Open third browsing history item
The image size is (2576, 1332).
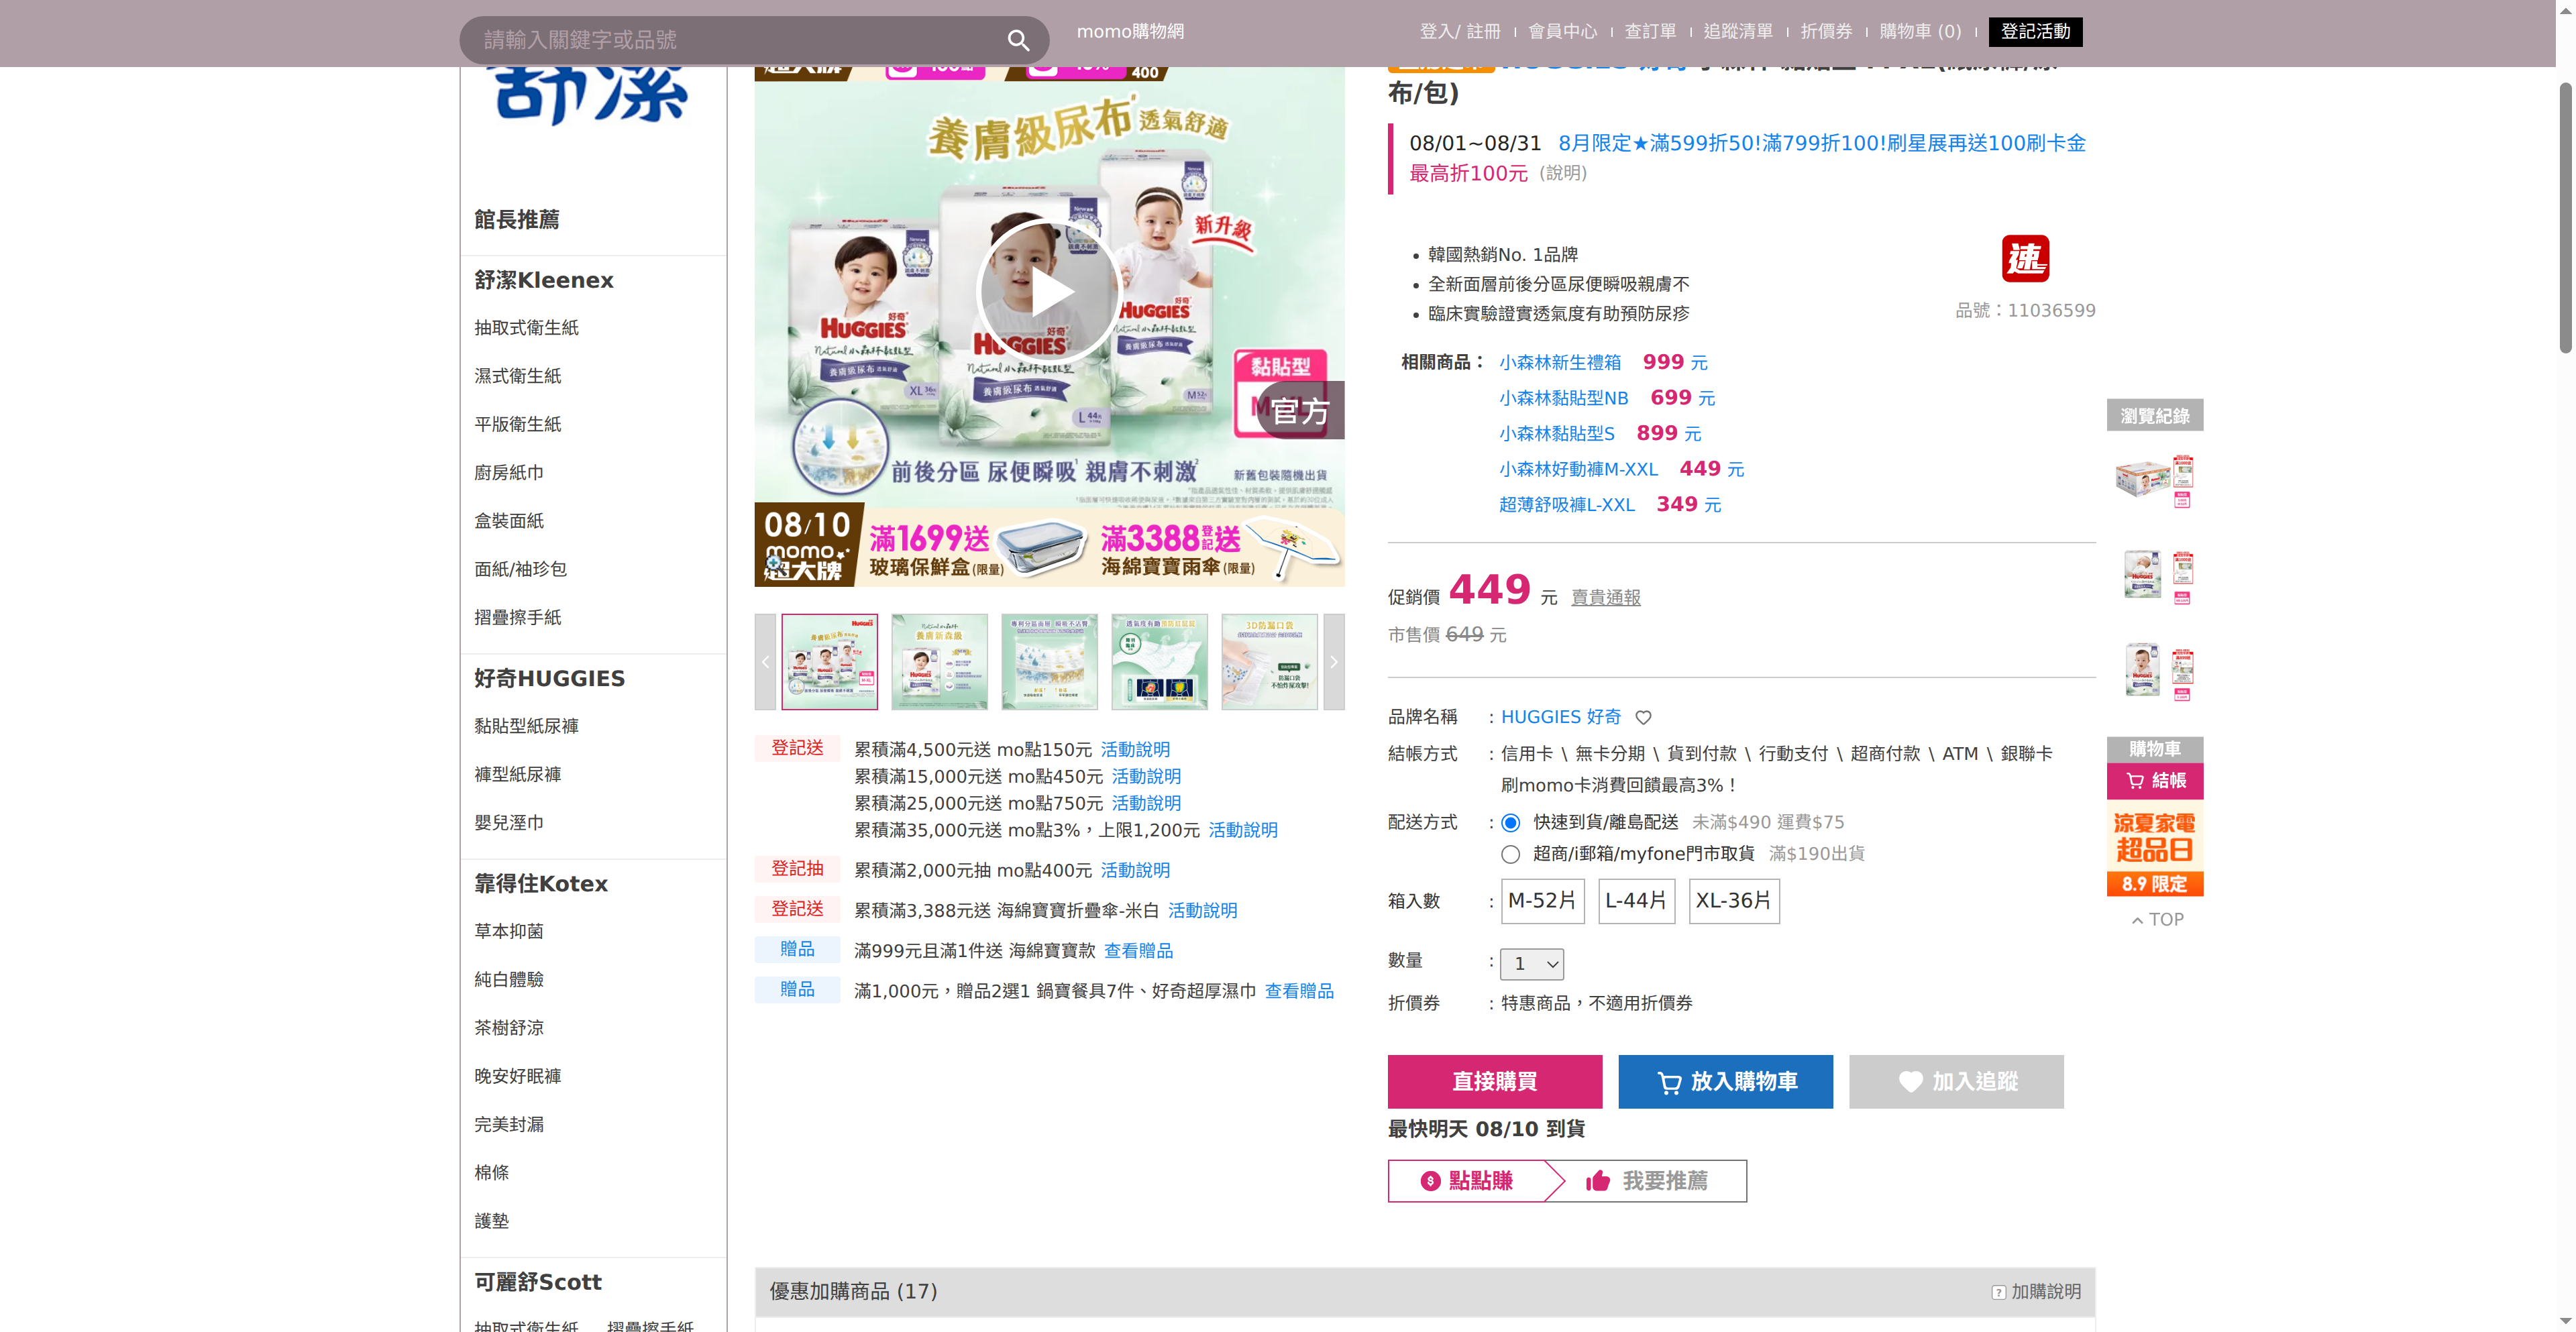[2155, 671]
